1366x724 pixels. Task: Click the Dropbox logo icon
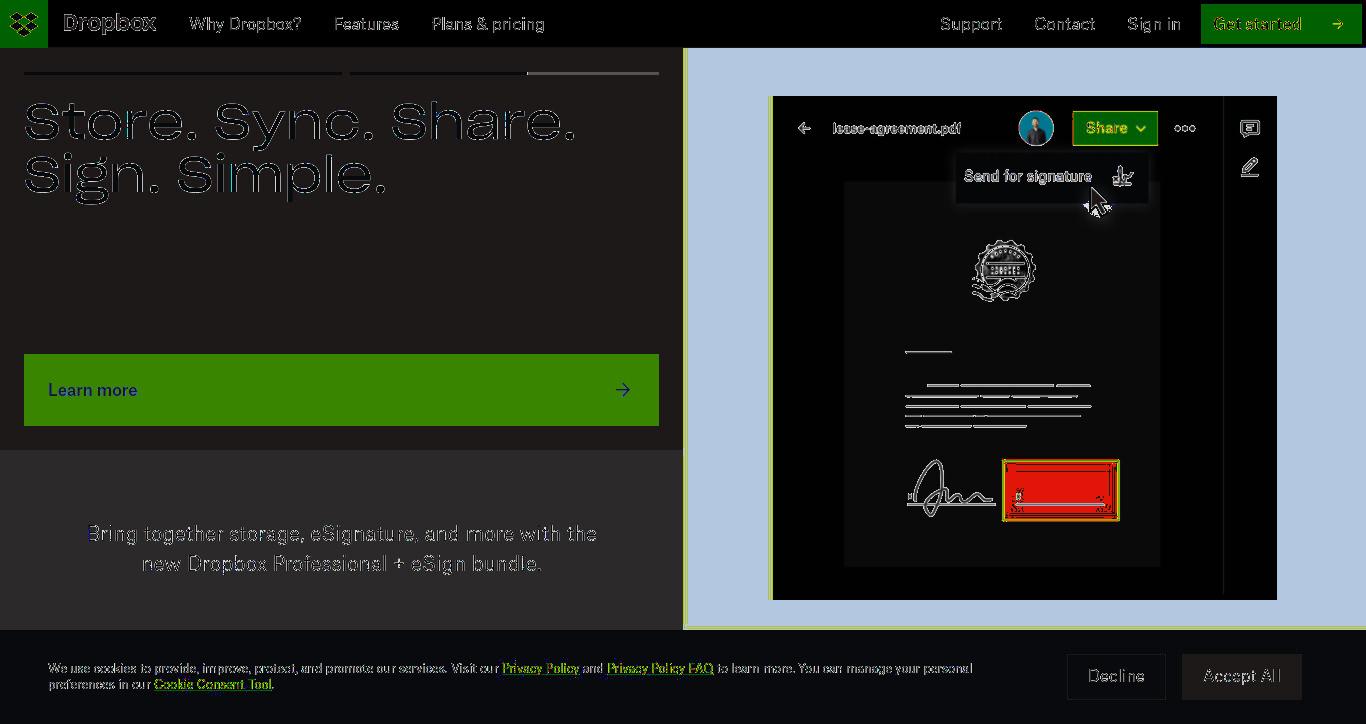(24, 23)
